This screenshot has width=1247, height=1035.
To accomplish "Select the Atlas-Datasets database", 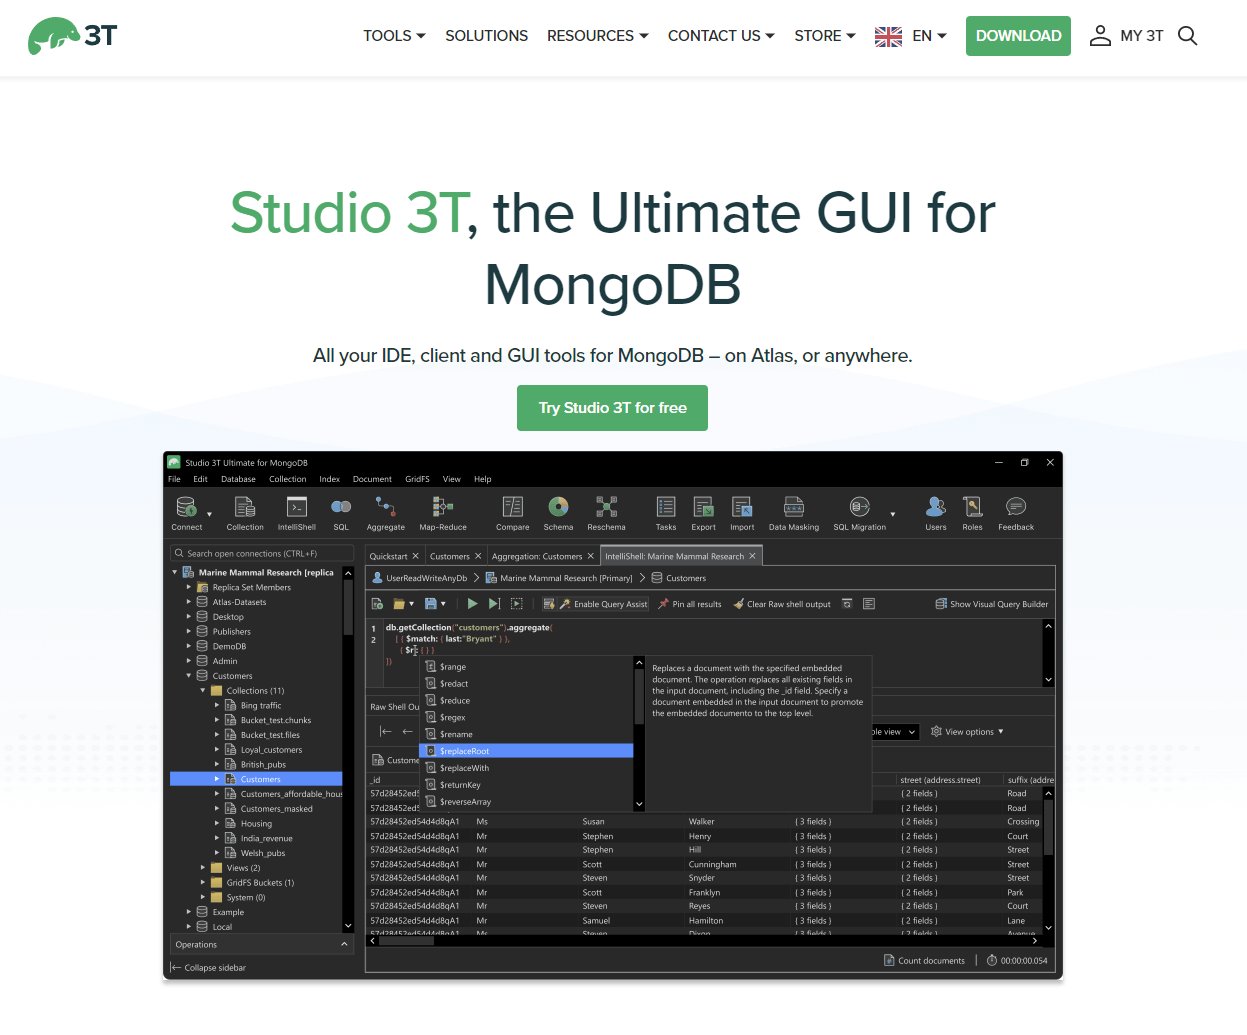I will pyautogui.click(x=239, y=602).
